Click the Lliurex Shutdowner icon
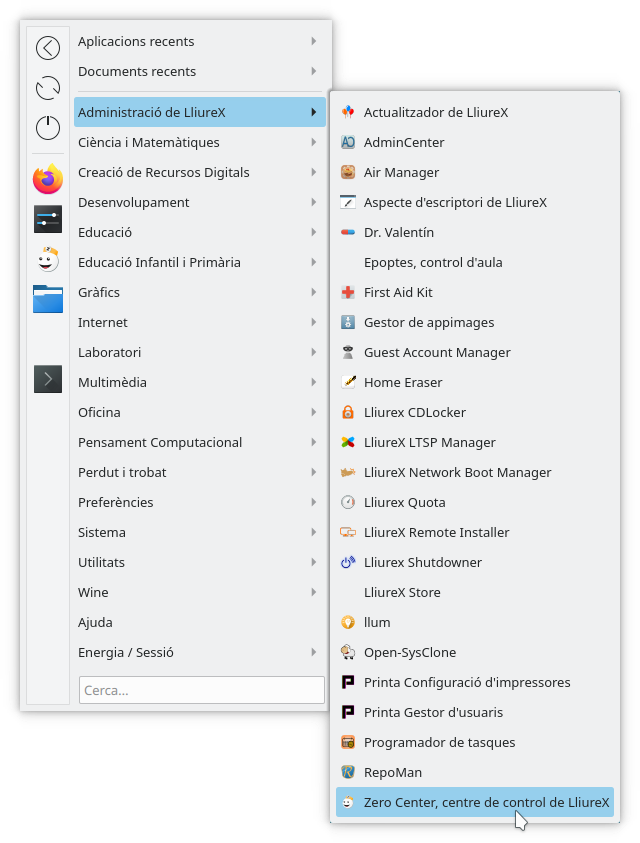 348,562
